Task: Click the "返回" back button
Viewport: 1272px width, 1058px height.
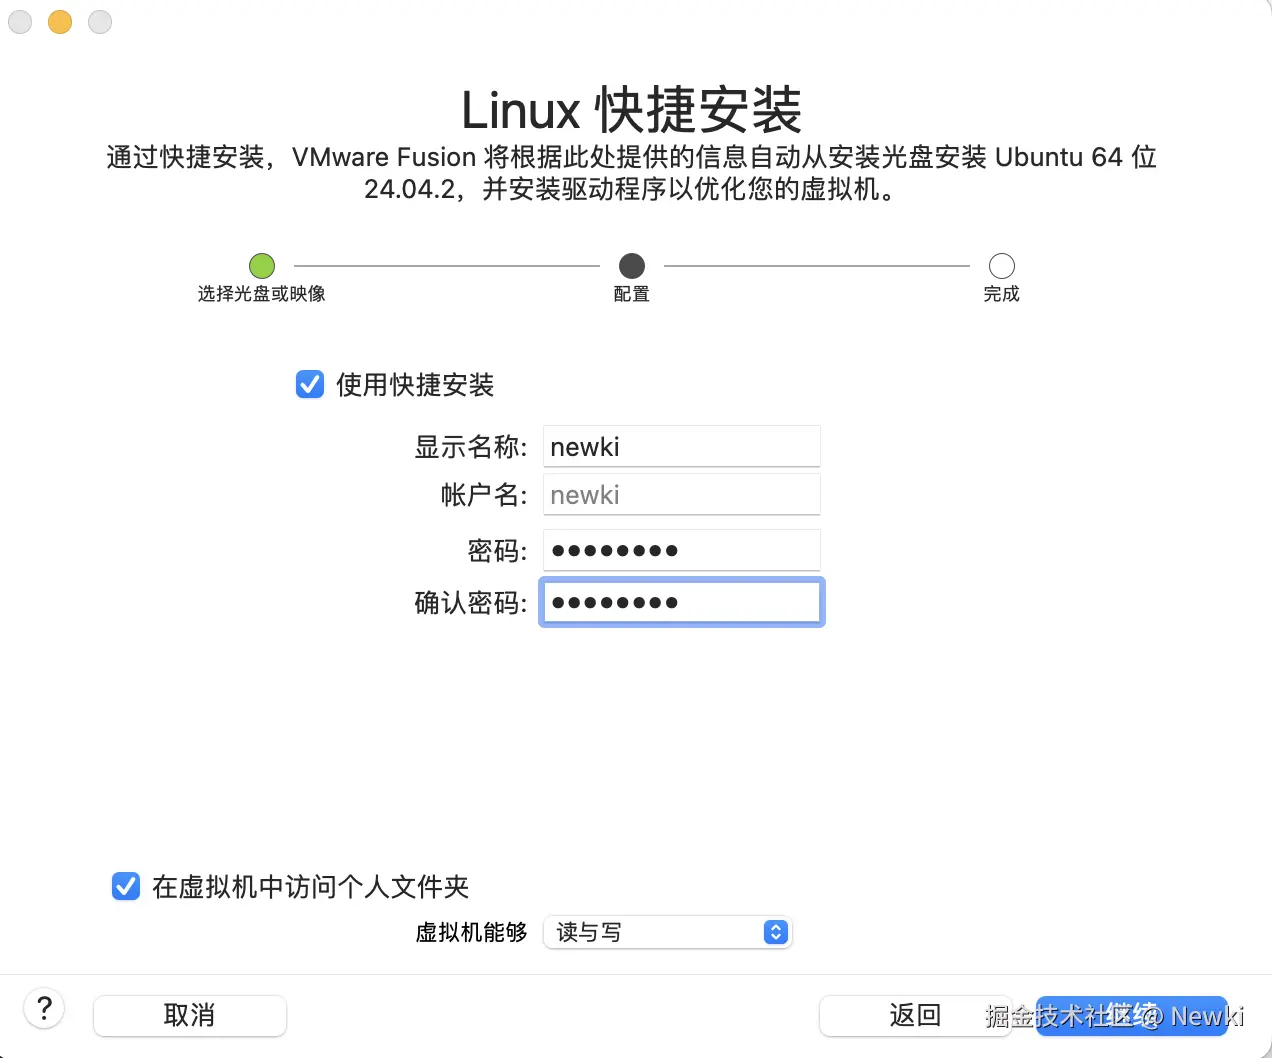Action: pyautogui.click(x=915, y=1015)
